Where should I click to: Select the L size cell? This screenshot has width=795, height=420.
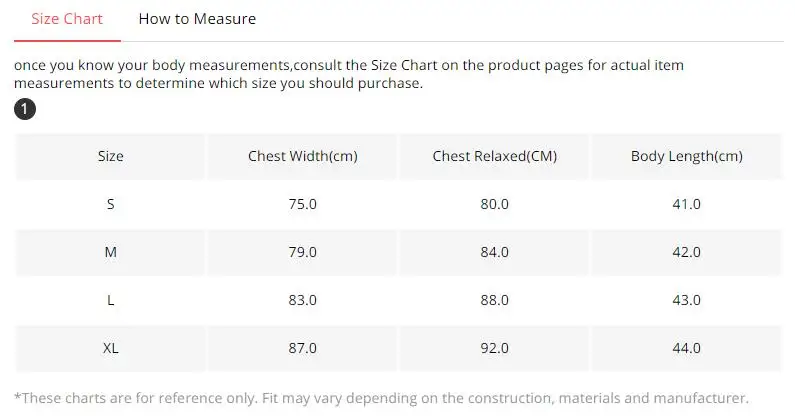click(110, 300)
